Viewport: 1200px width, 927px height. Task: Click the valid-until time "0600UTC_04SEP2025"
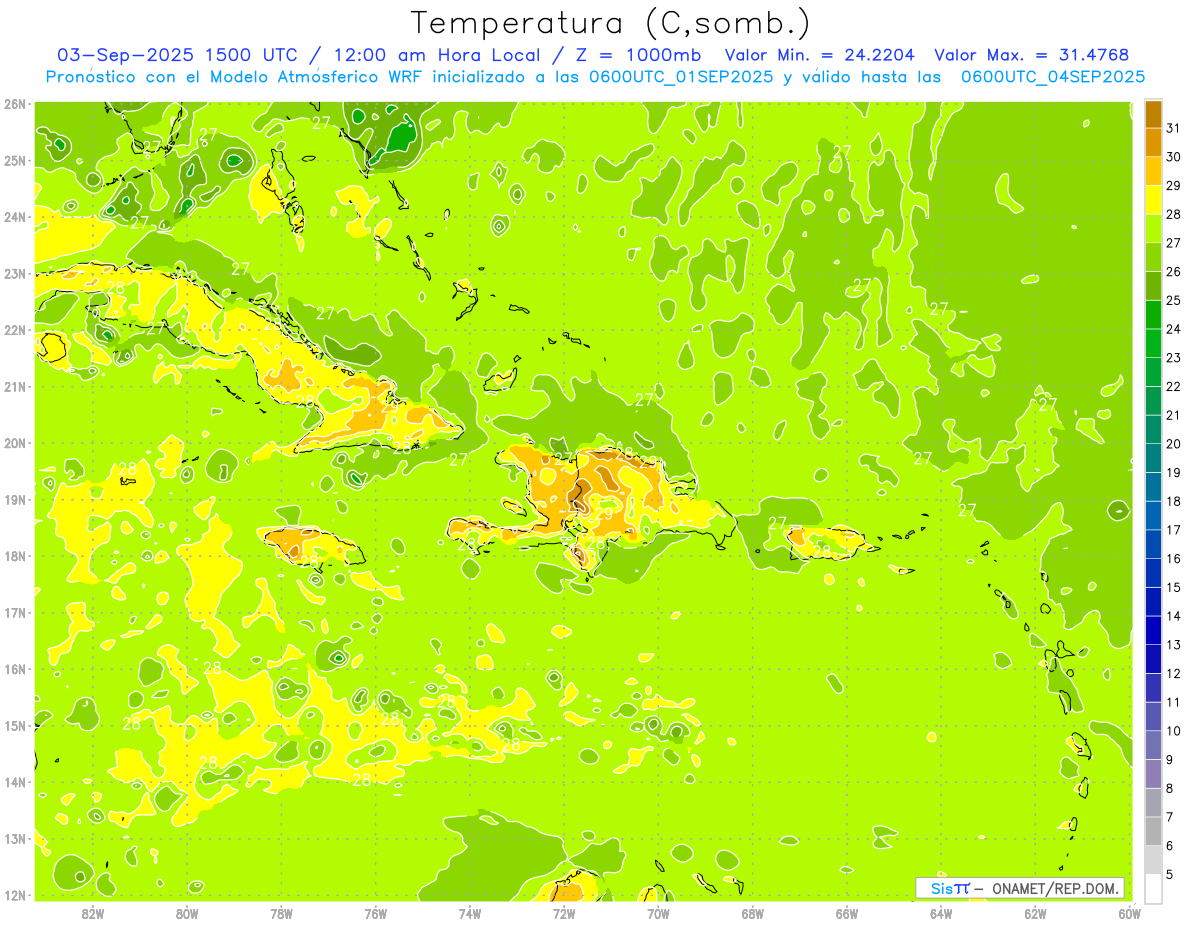1053,76
